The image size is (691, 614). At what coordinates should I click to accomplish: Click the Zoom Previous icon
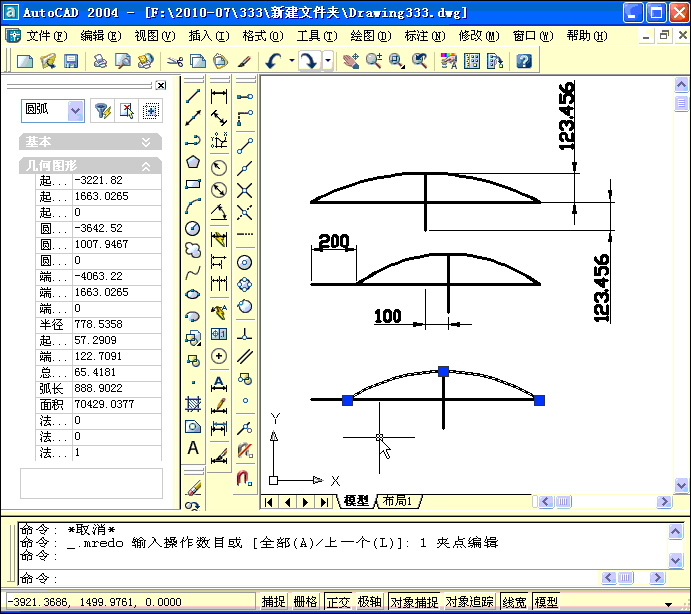419,61
